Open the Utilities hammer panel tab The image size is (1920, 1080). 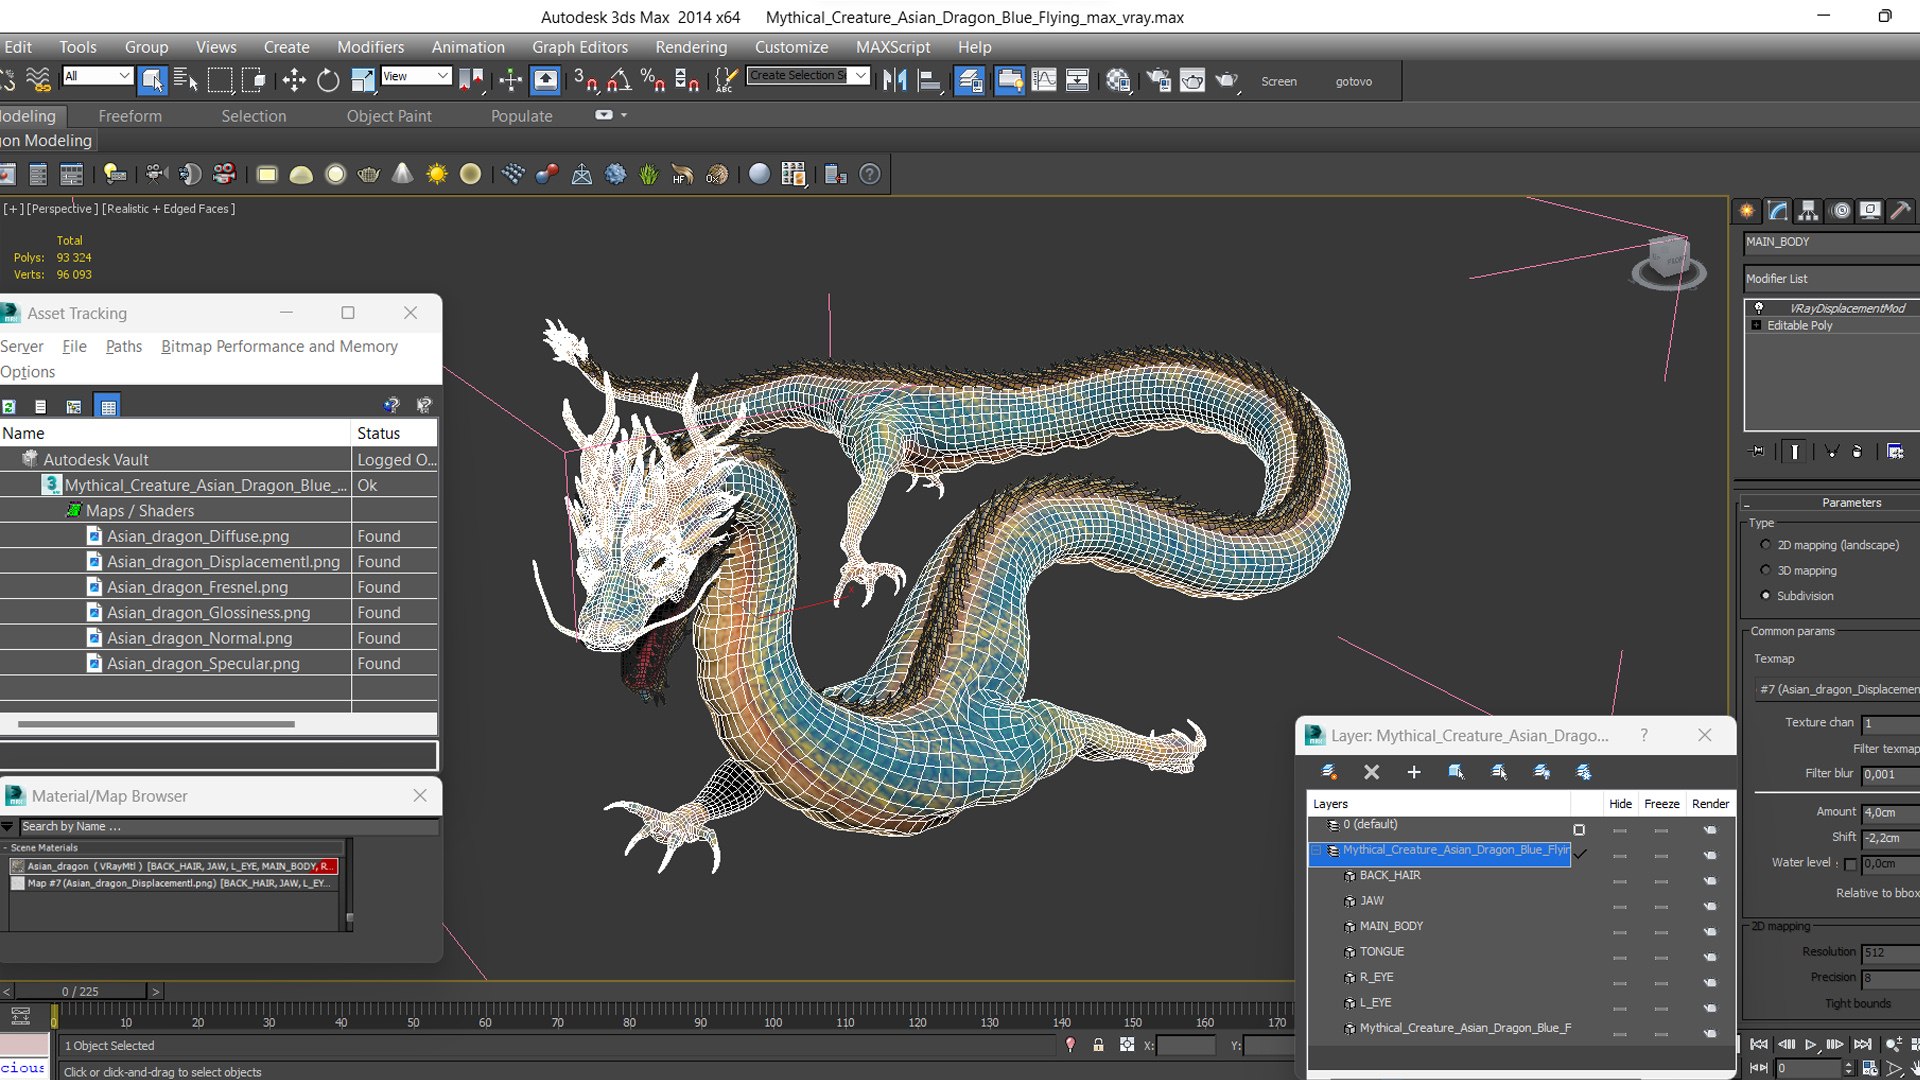1901,210
